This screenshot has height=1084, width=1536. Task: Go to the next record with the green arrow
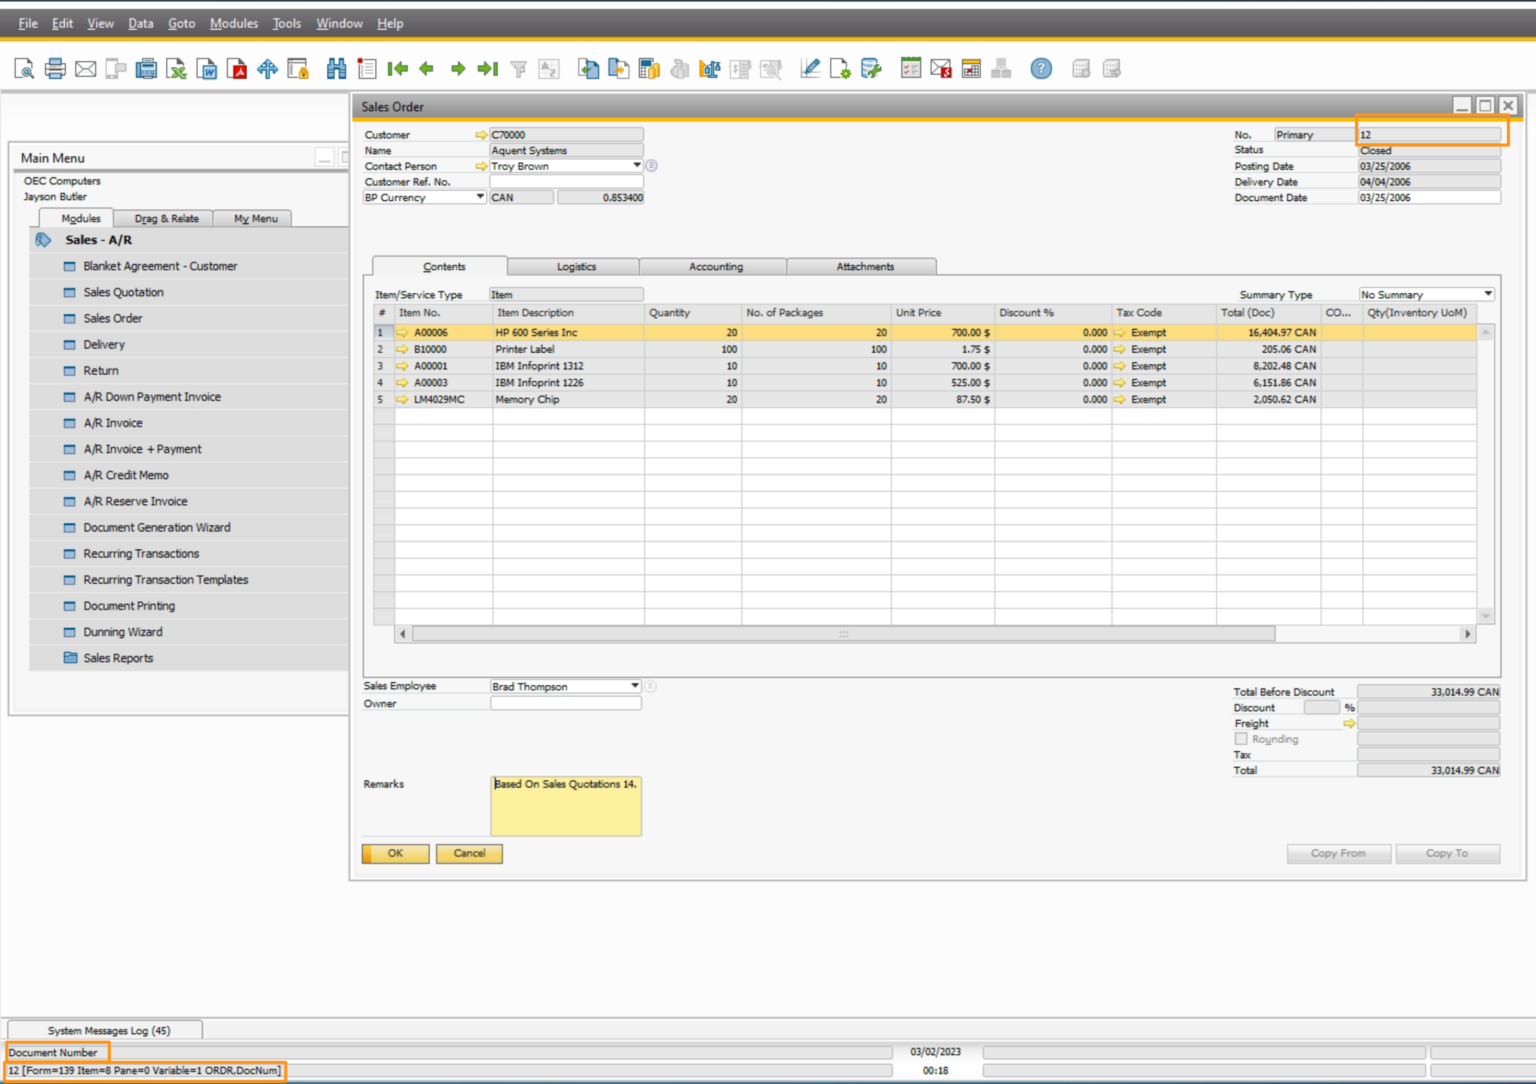pos(456,68)
